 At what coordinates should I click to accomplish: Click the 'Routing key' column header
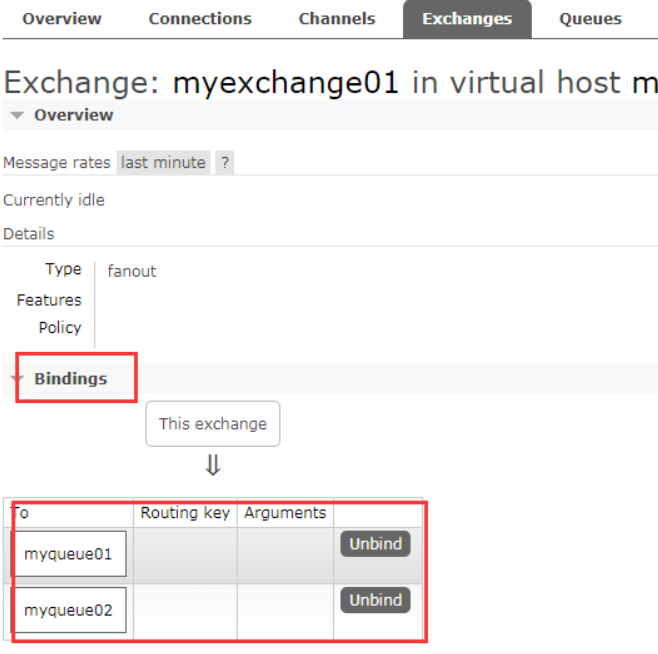coord(185,513)
